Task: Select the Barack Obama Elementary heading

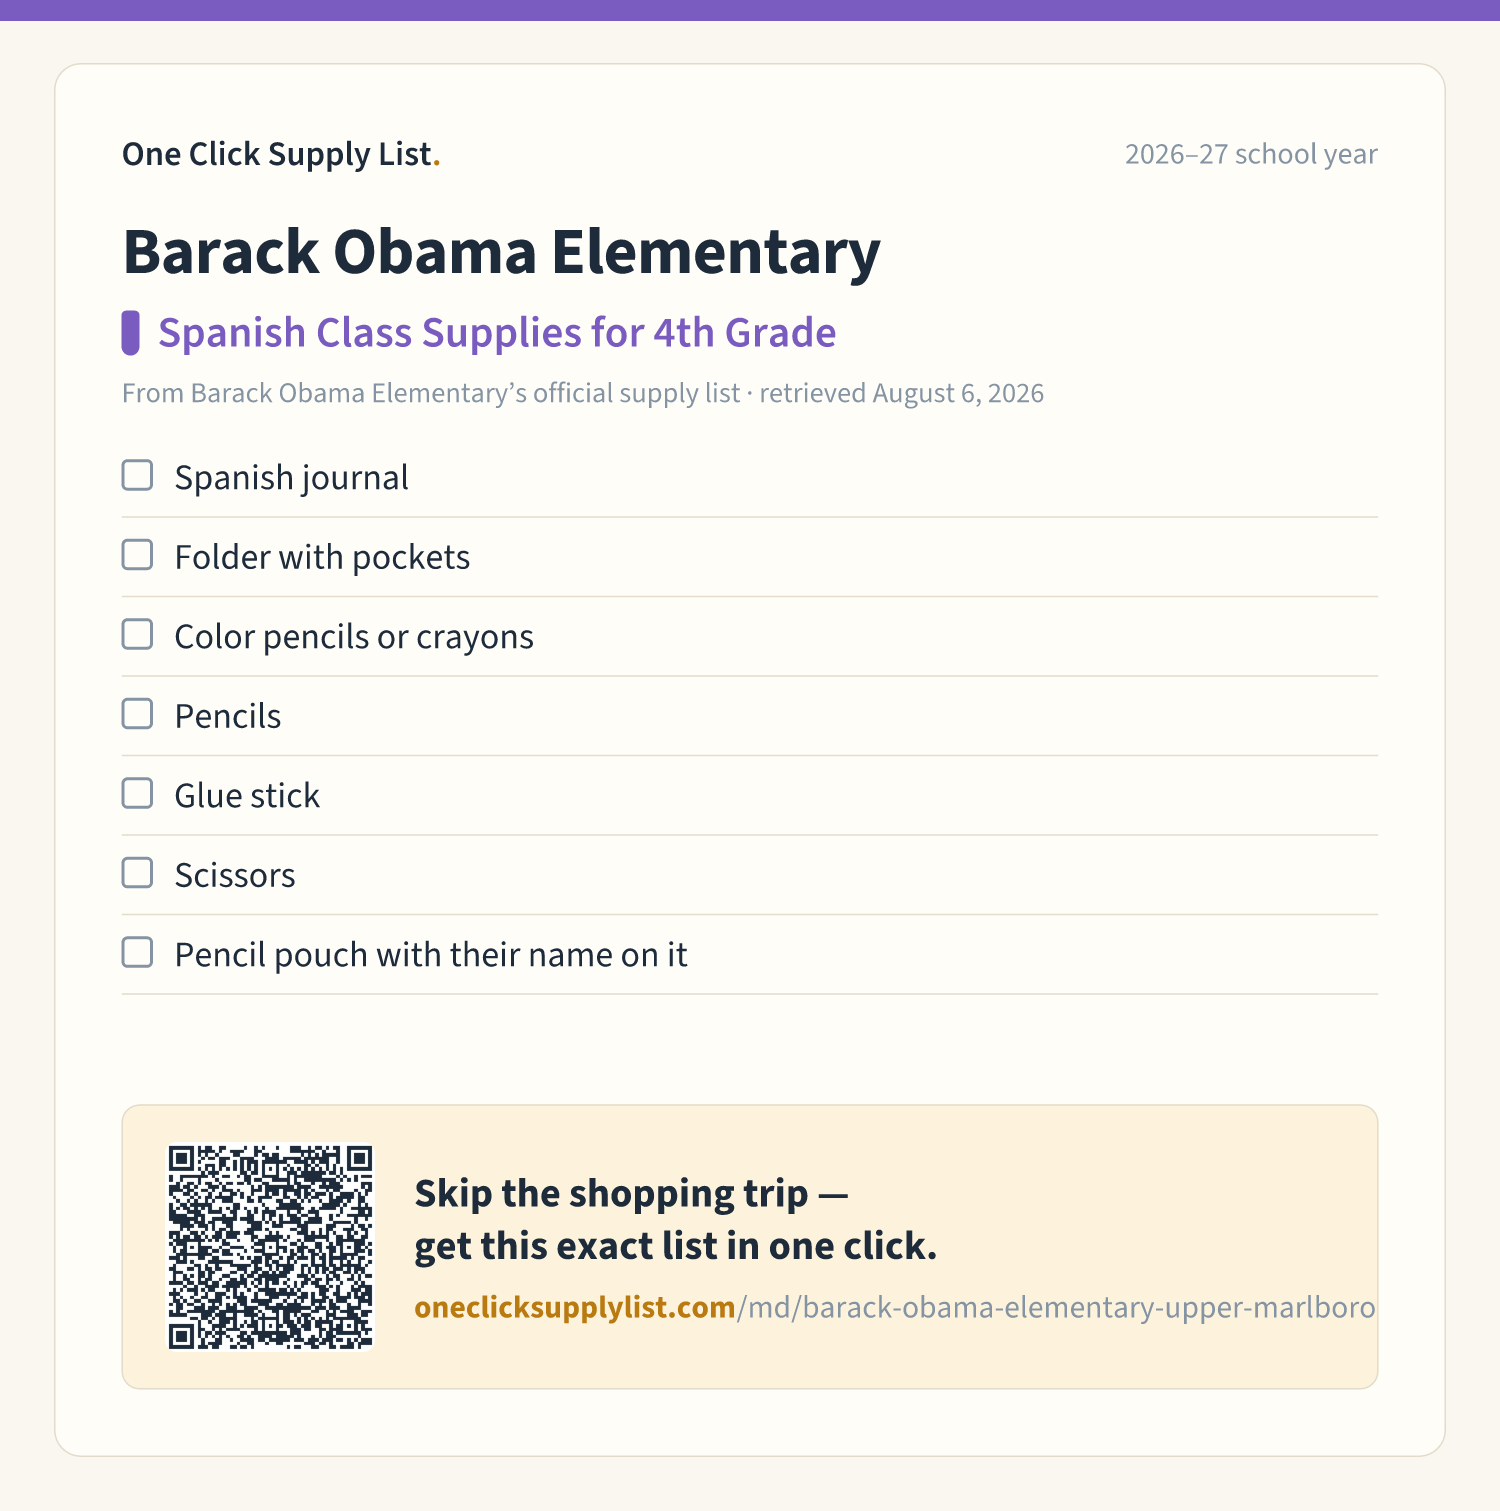Action: pos(501,251)
